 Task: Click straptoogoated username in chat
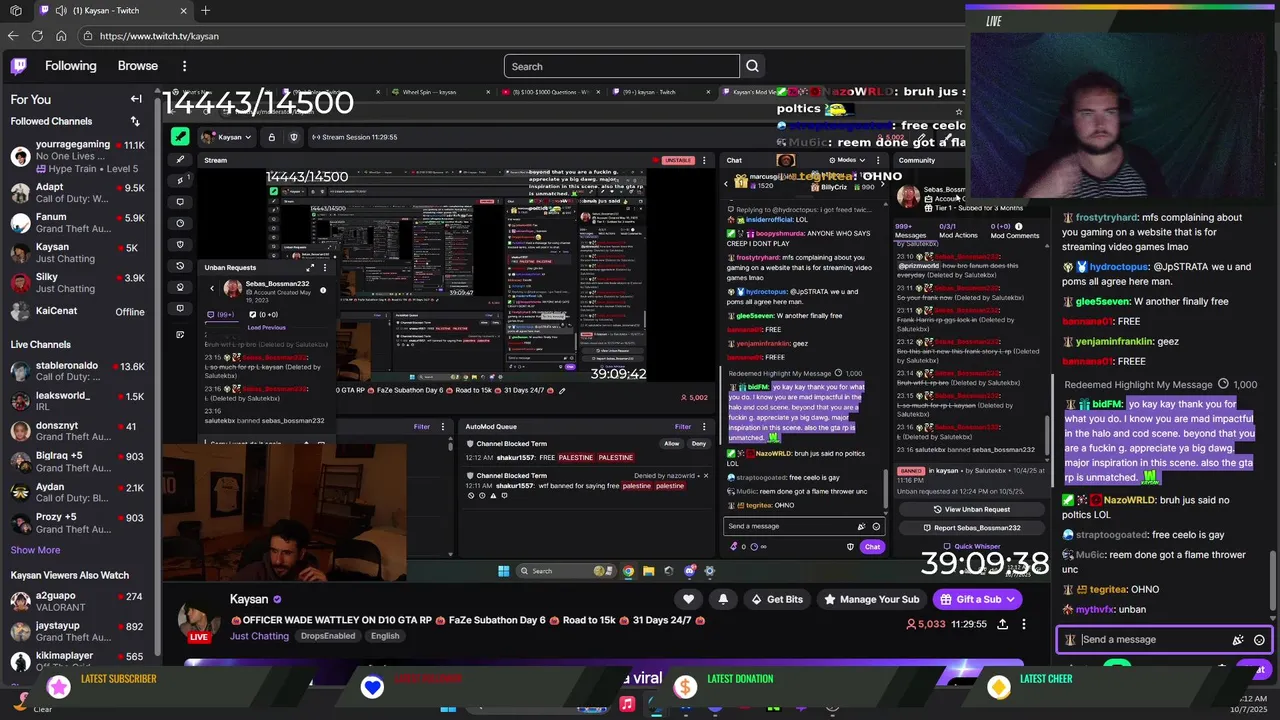[1111, 535]
